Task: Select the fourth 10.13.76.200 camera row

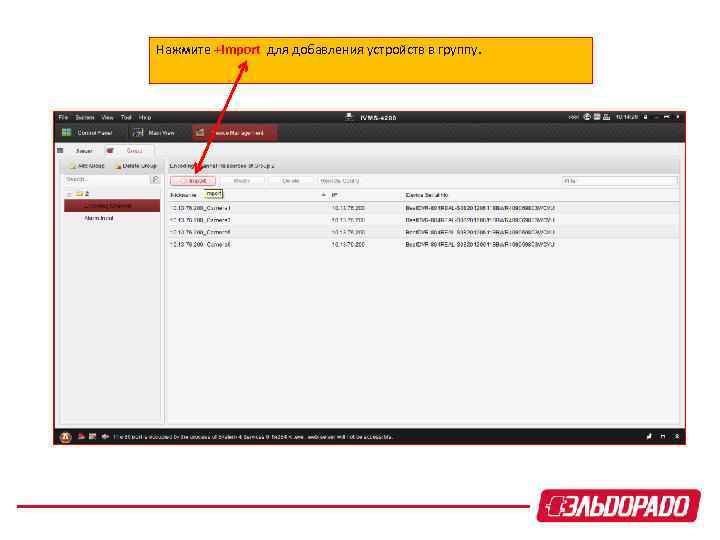Action: pos(423,245)
